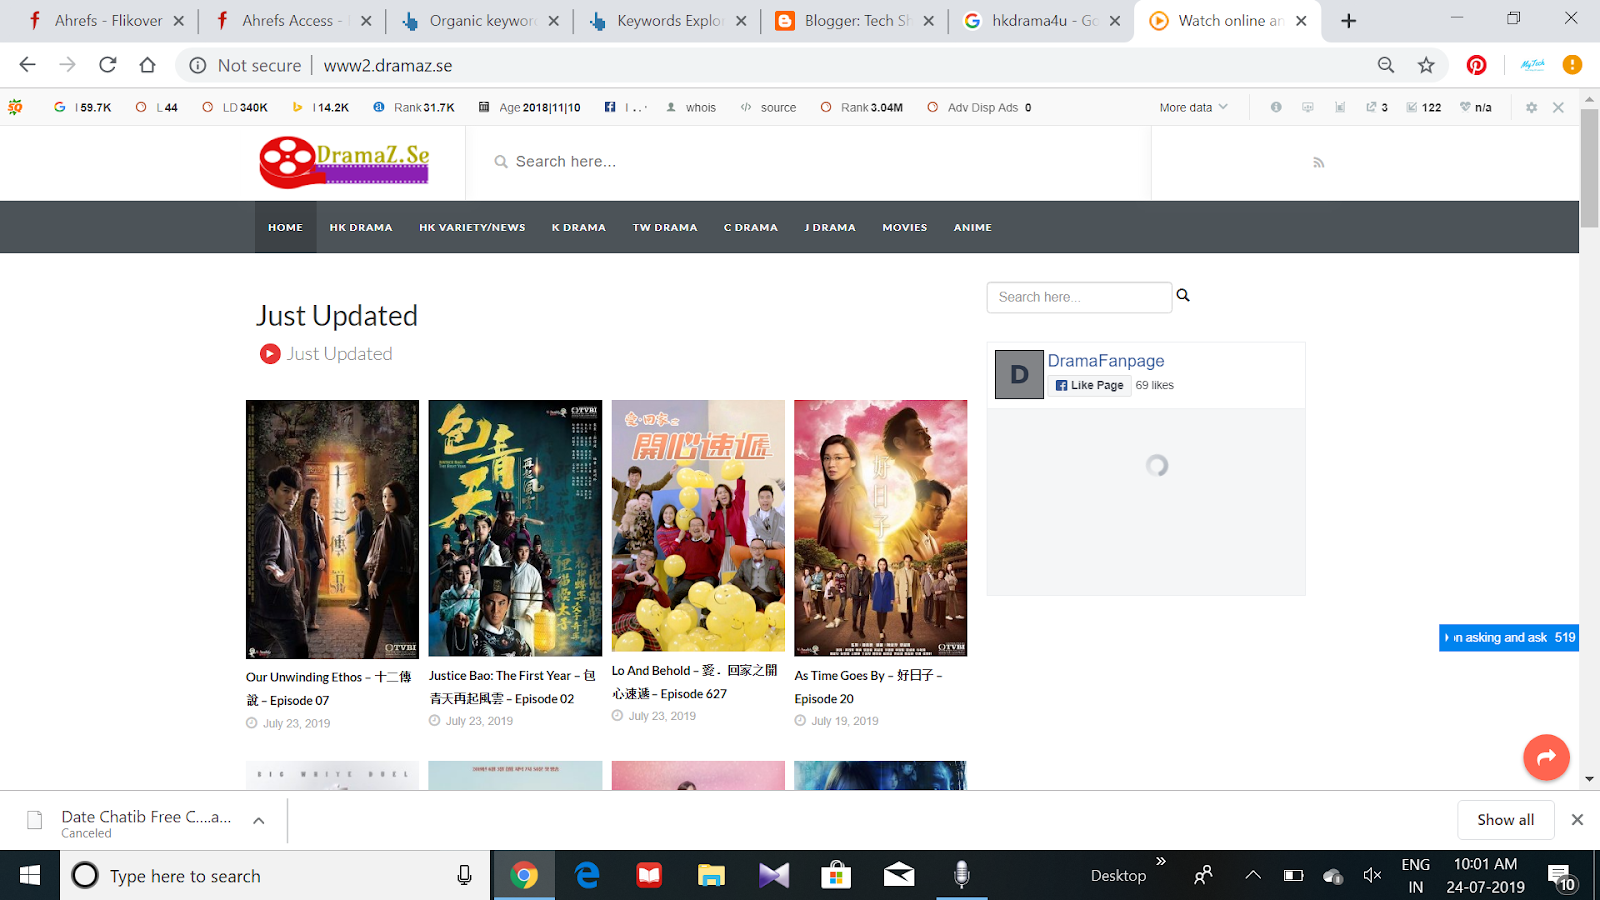Image resolution: width=1600 pixels, height=900 pixels.
Task: Go to the browser home page
Action: pos(147,65)
